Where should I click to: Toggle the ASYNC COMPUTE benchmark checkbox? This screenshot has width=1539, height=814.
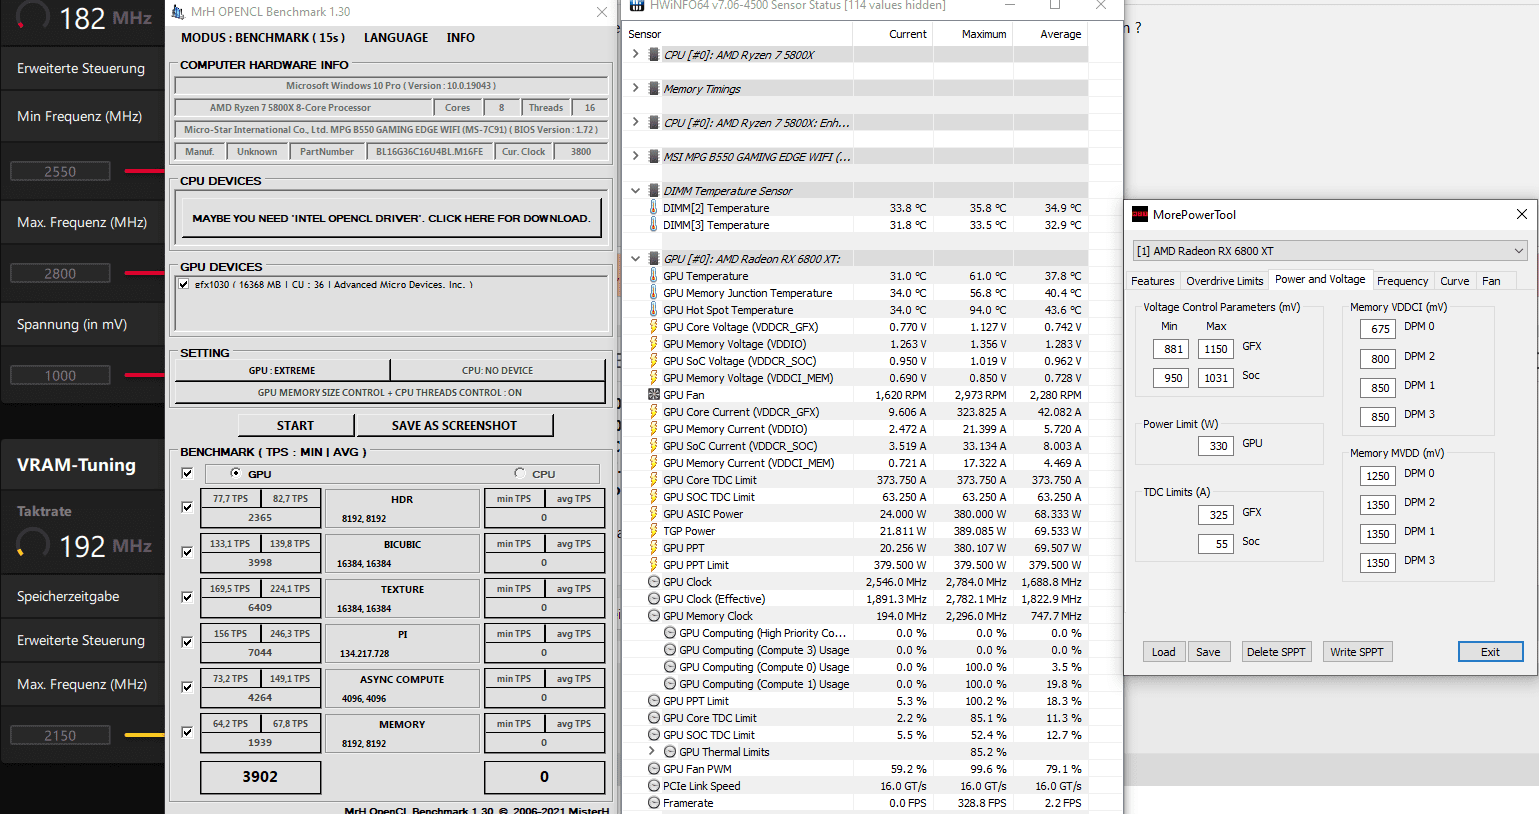point(187,687)
